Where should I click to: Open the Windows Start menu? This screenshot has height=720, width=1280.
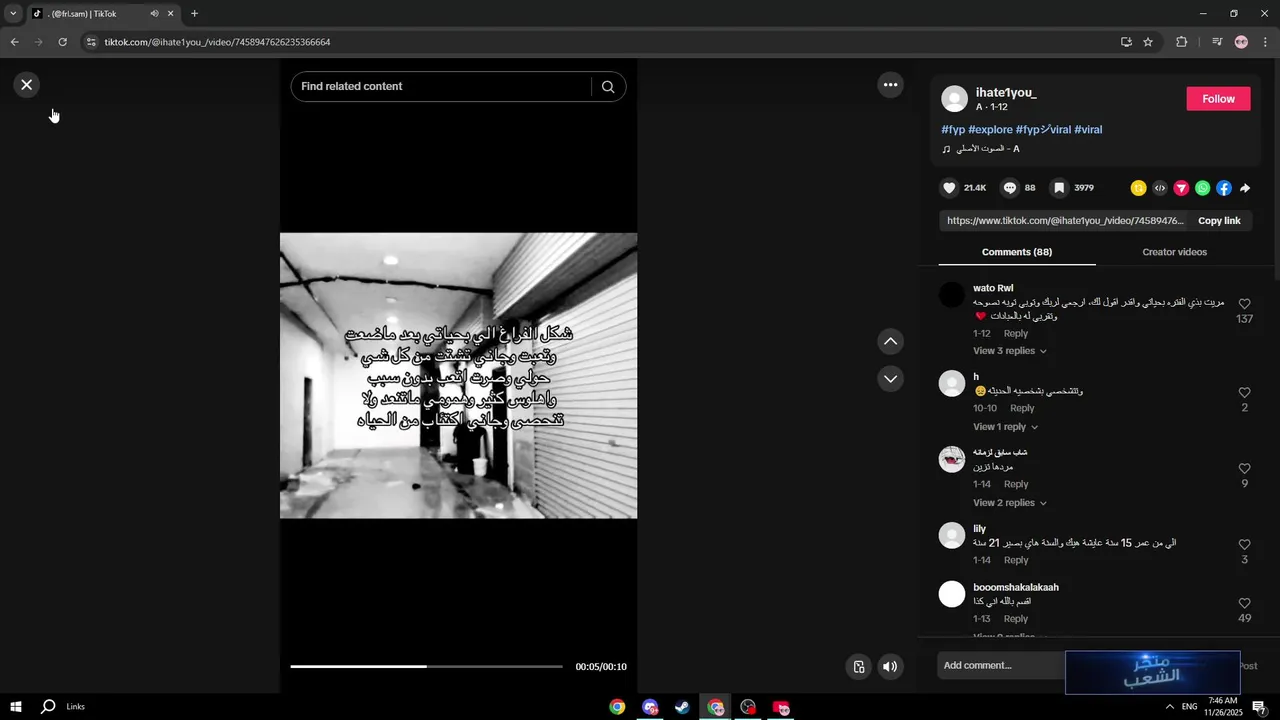(x=16, y=707)
